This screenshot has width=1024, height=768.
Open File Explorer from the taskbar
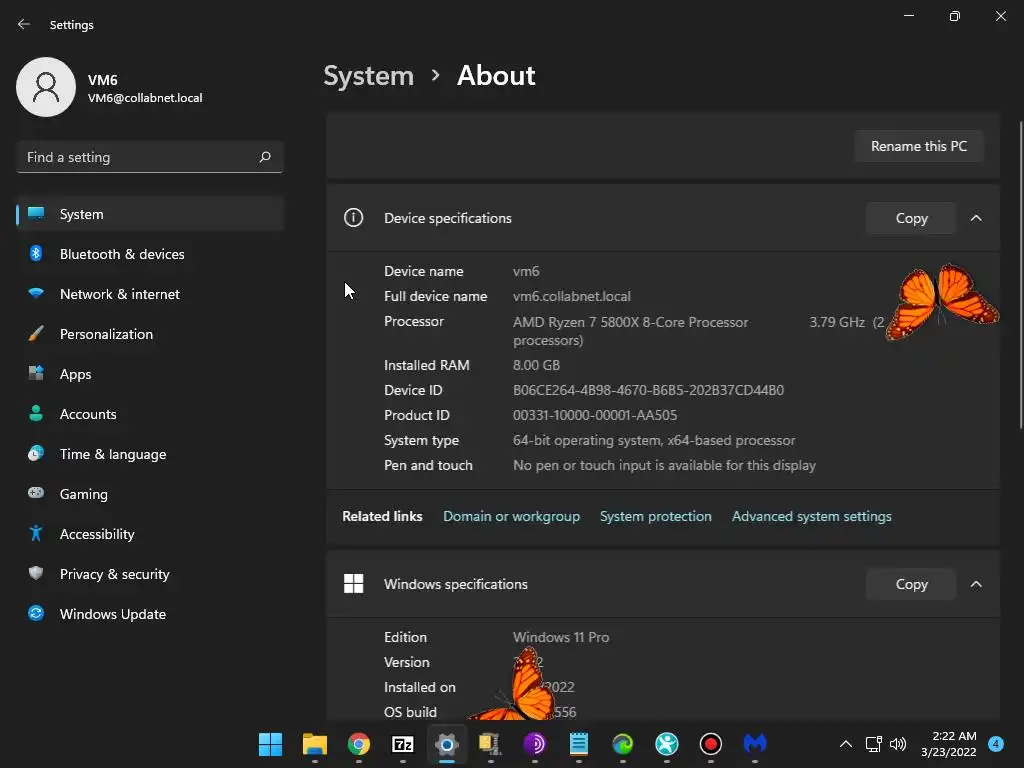315,744
